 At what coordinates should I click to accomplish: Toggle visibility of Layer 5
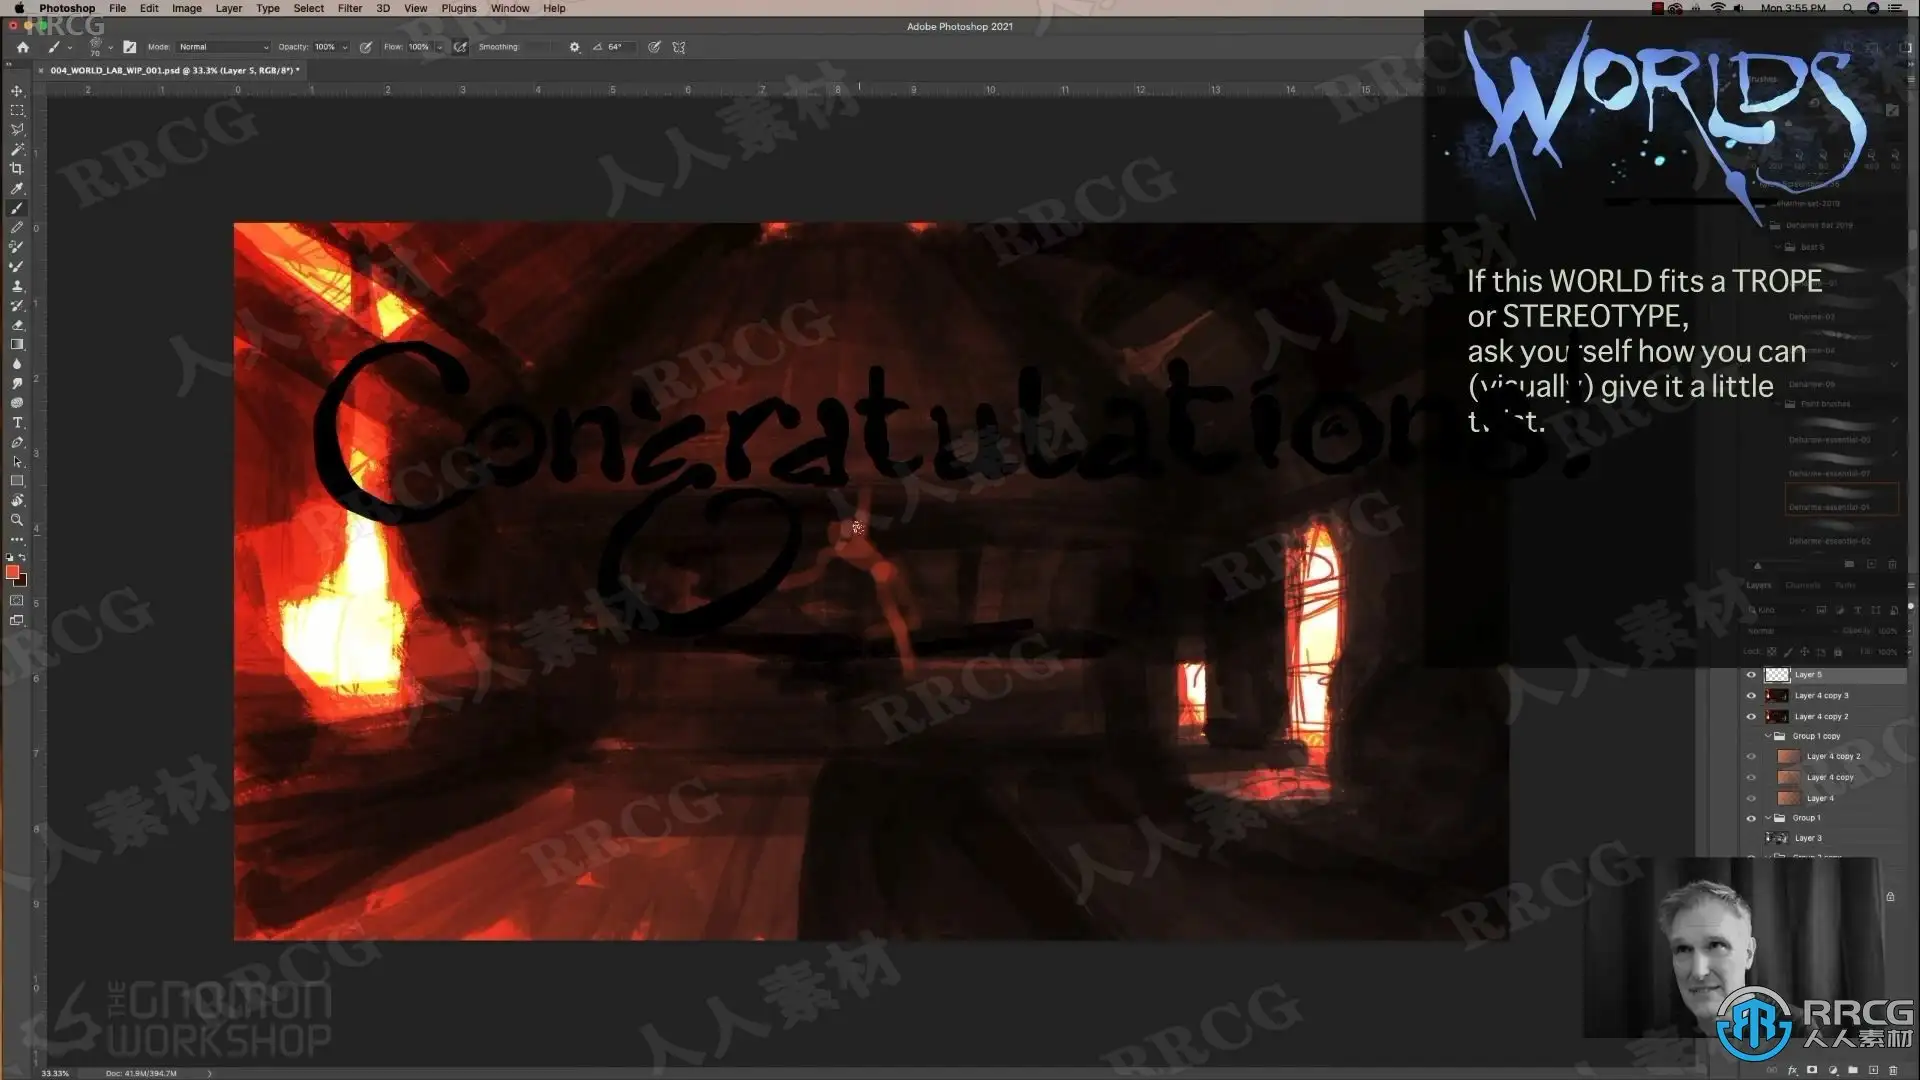(x=1751, y=675)
